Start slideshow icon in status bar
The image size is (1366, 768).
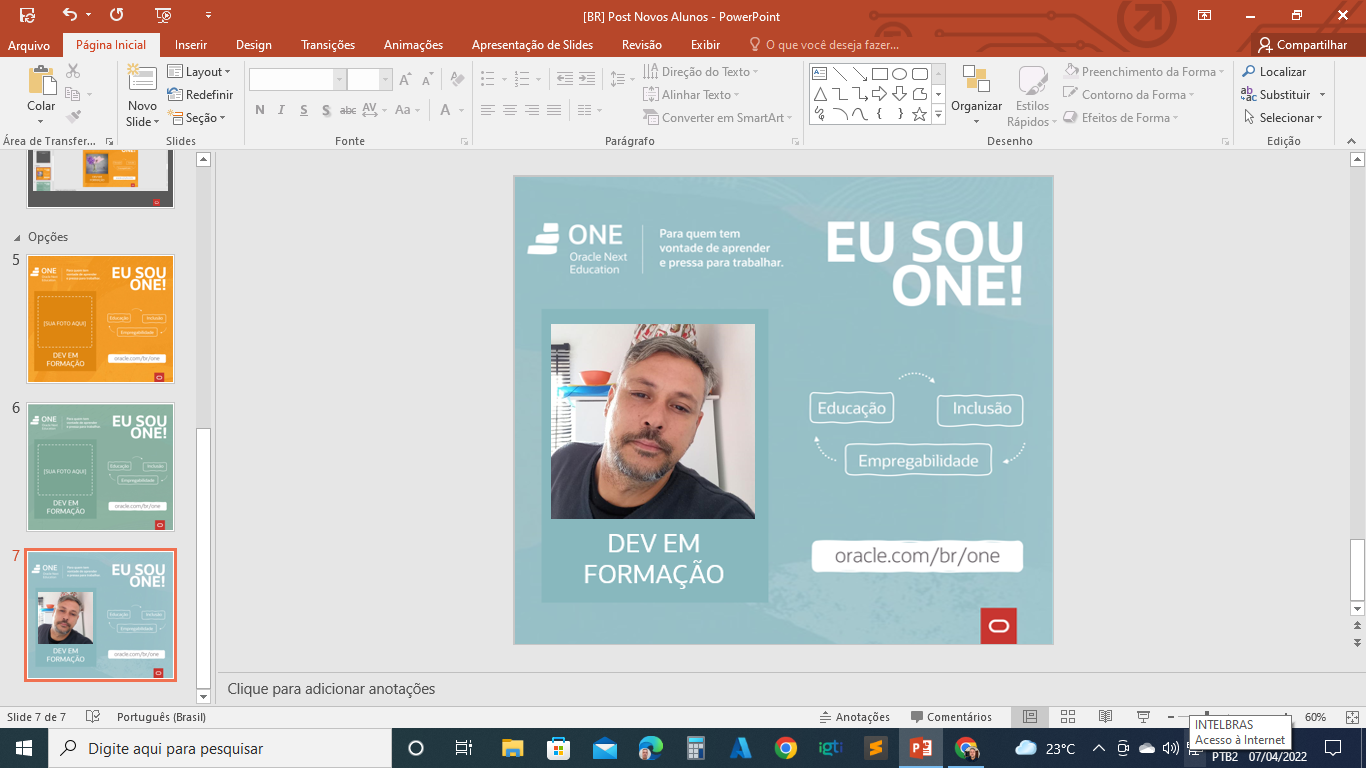pyautogui.click(x=1143, y=717)
